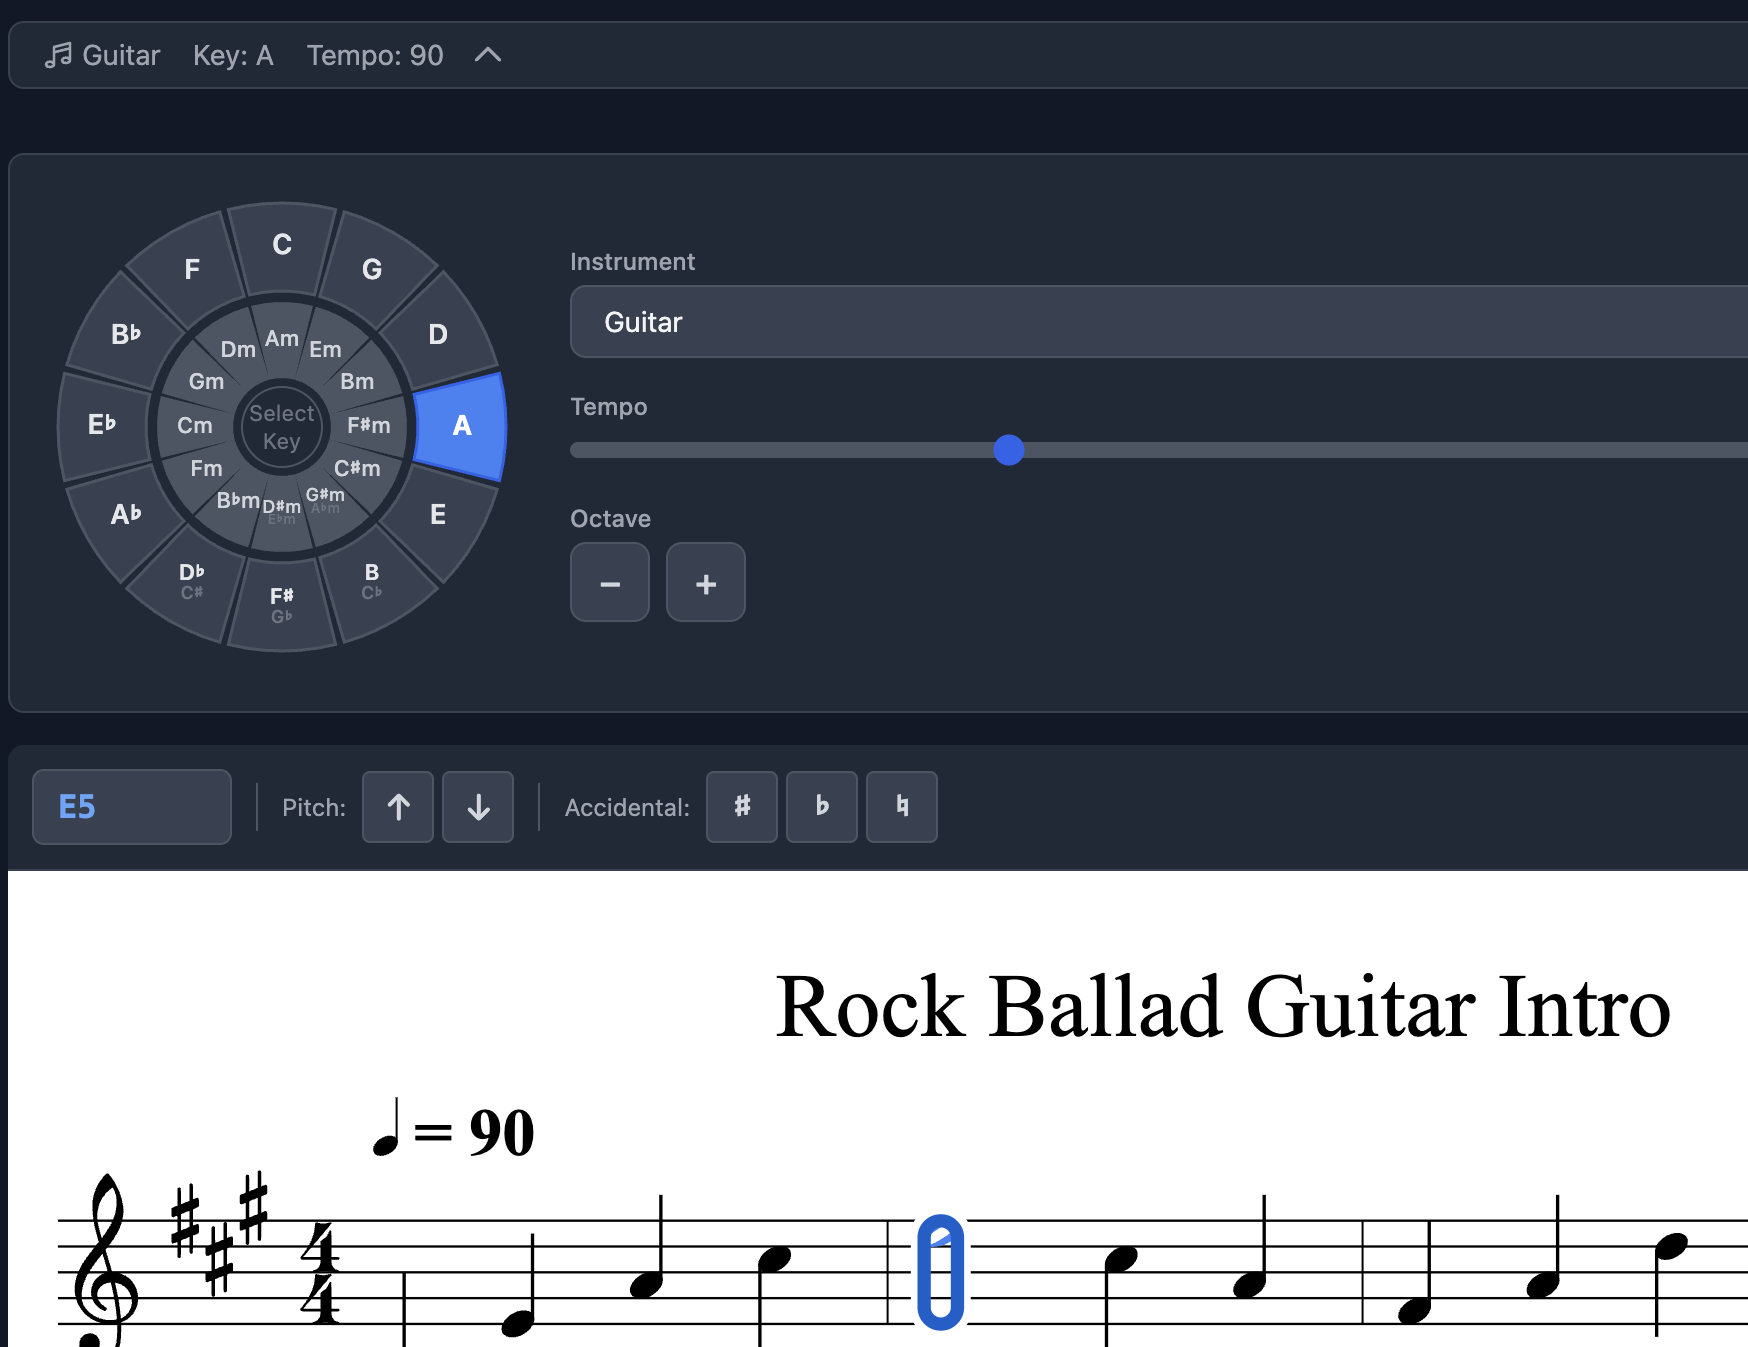Screen dimensions: 1748x1347
Task: Open the Instrument dropdown showing Guitar
Action: click(1150, 322)
